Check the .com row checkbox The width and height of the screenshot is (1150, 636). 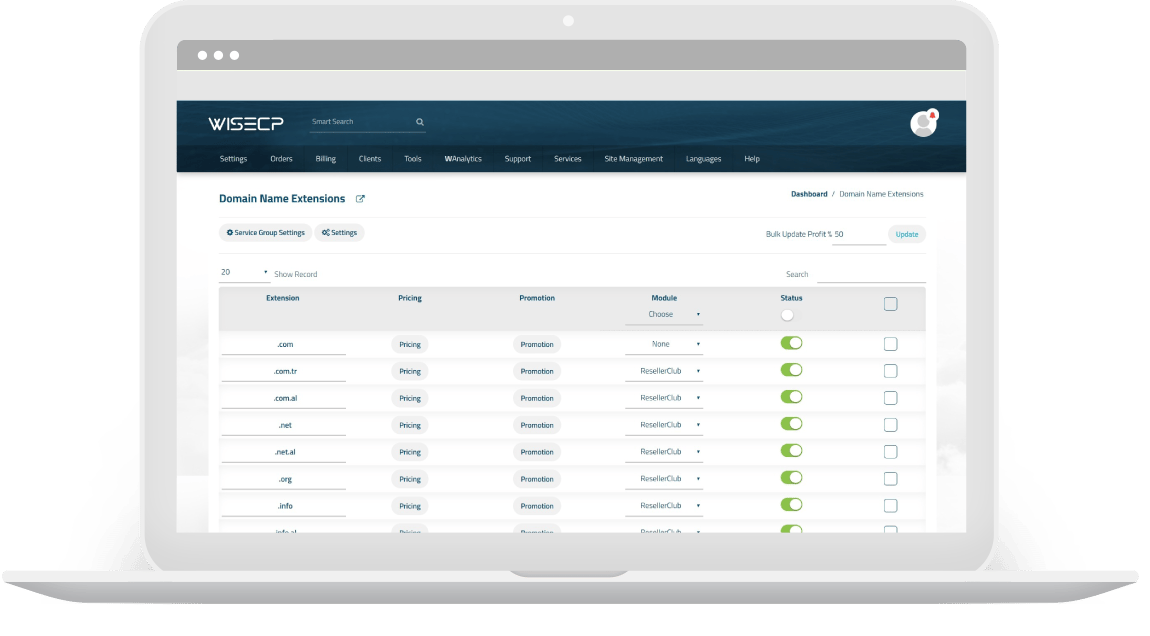tap(890, 344)
